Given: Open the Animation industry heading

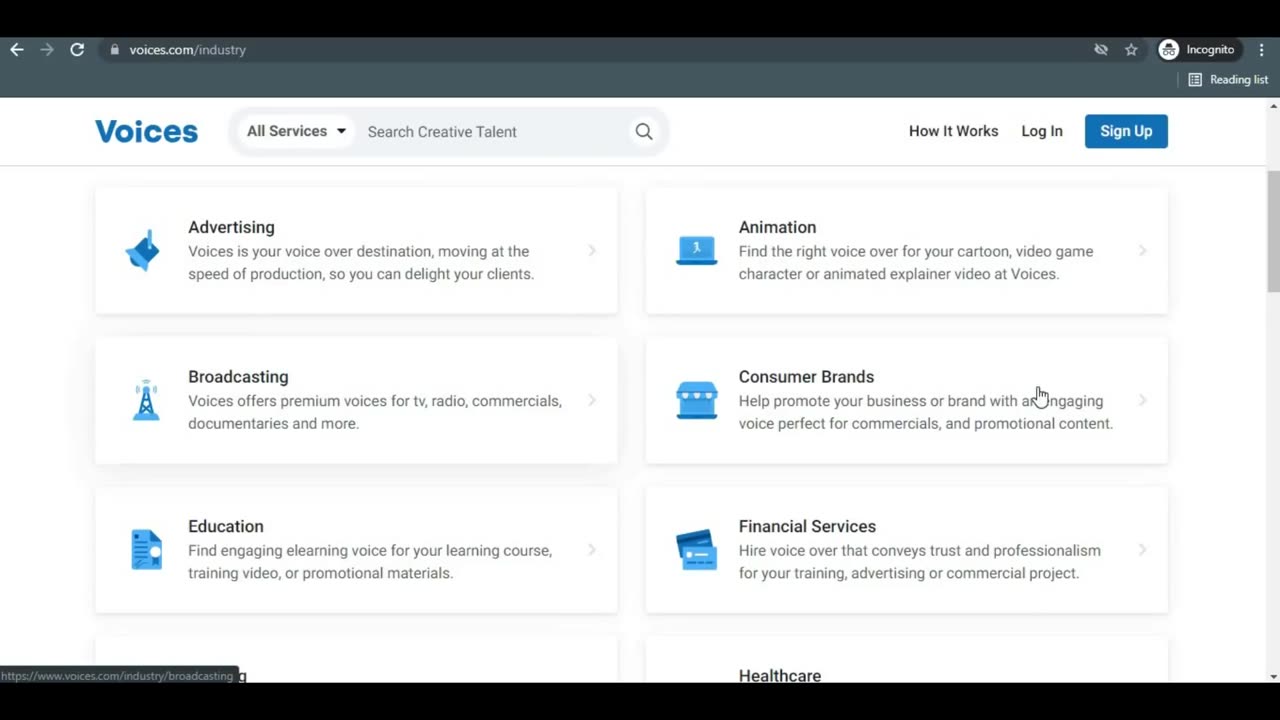Looking at the screenshot, I should pyautogui.click(x=777, y=227).
